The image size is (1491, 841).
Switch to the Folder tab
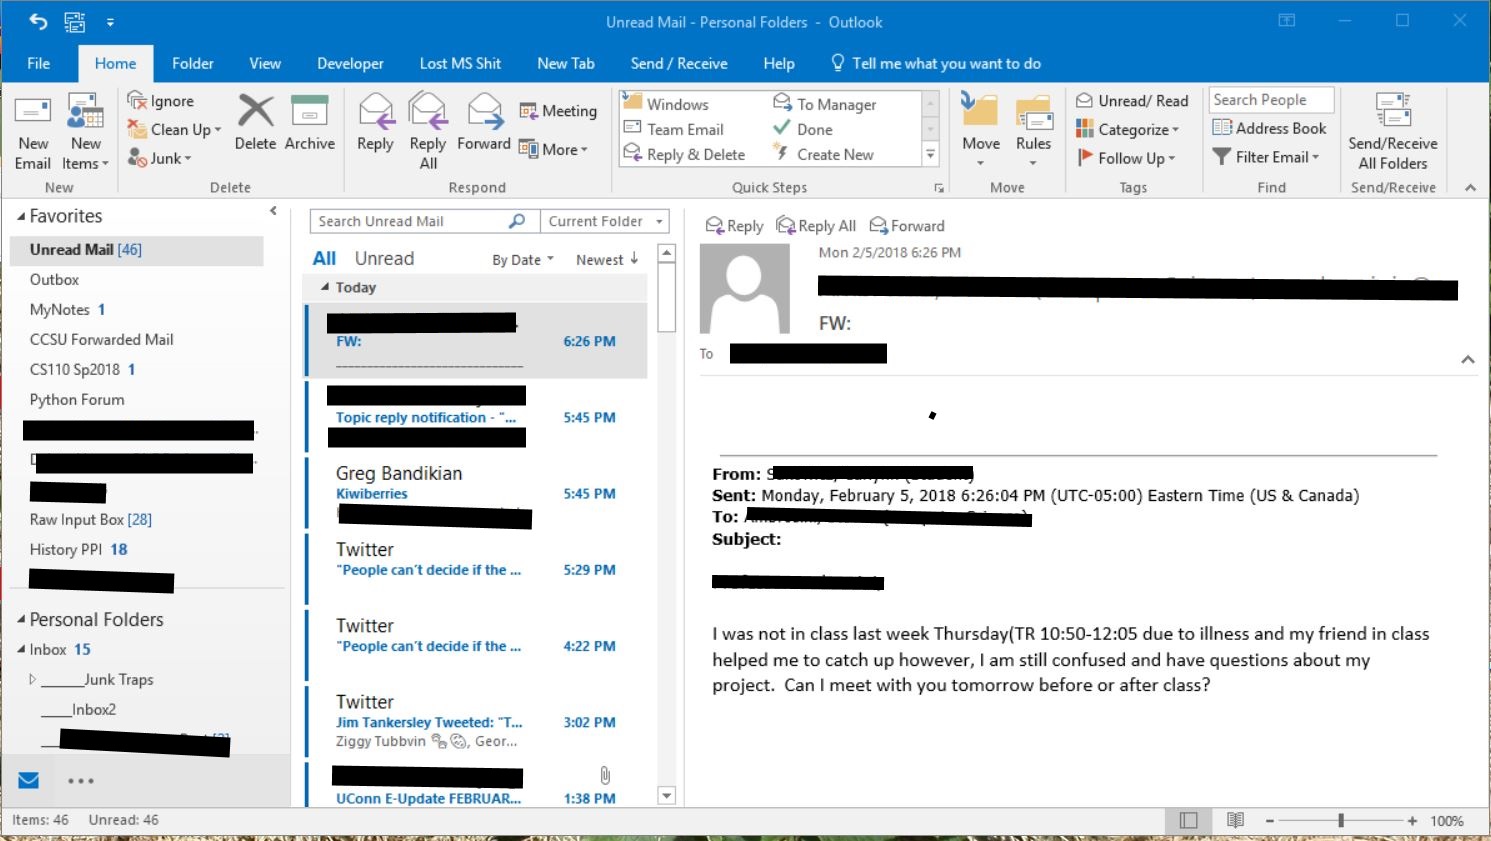coord(193,63)
